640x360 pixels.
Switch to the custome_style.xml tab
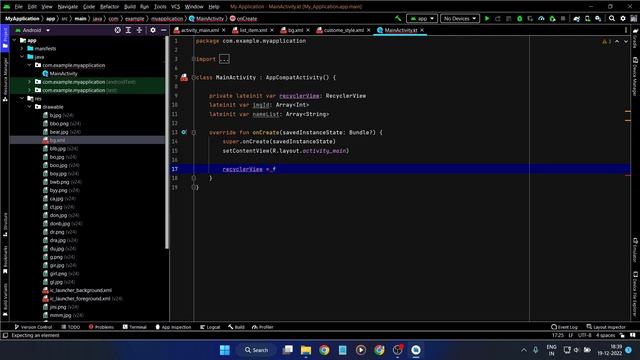click(x=343, y=30)
